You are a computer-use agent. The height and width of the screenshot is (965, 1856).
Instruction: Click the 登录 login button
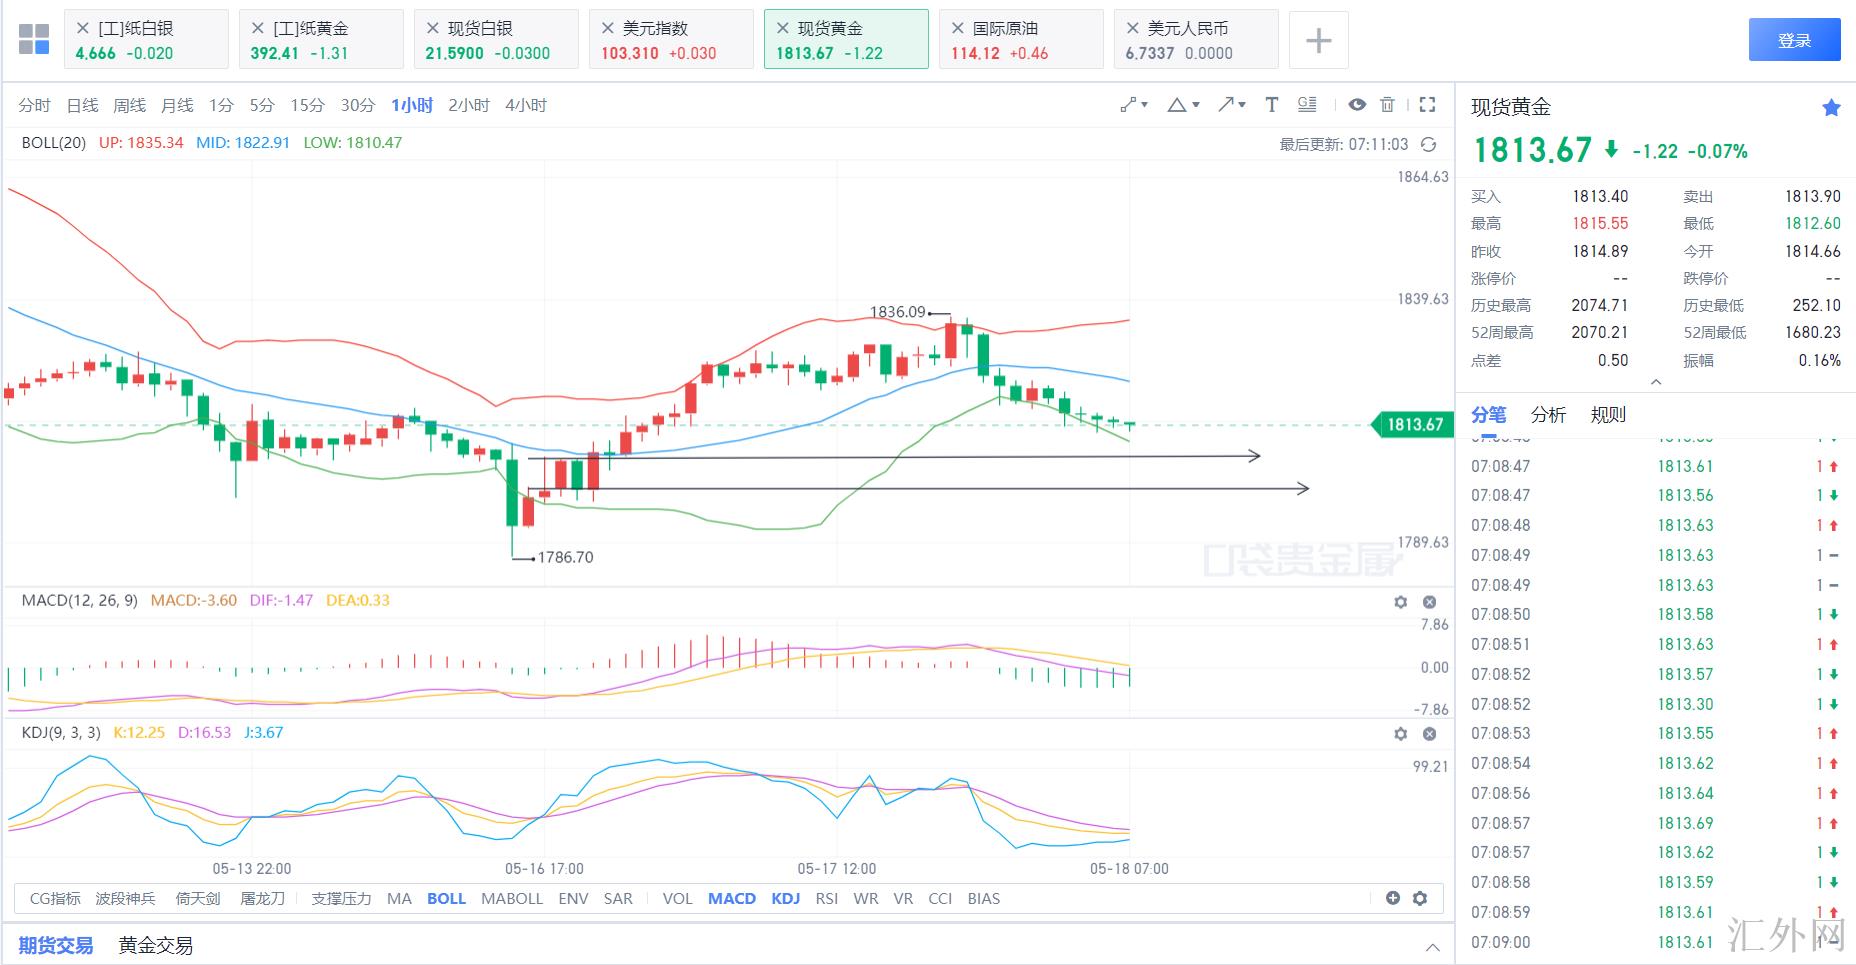[x=1794, y=40]
